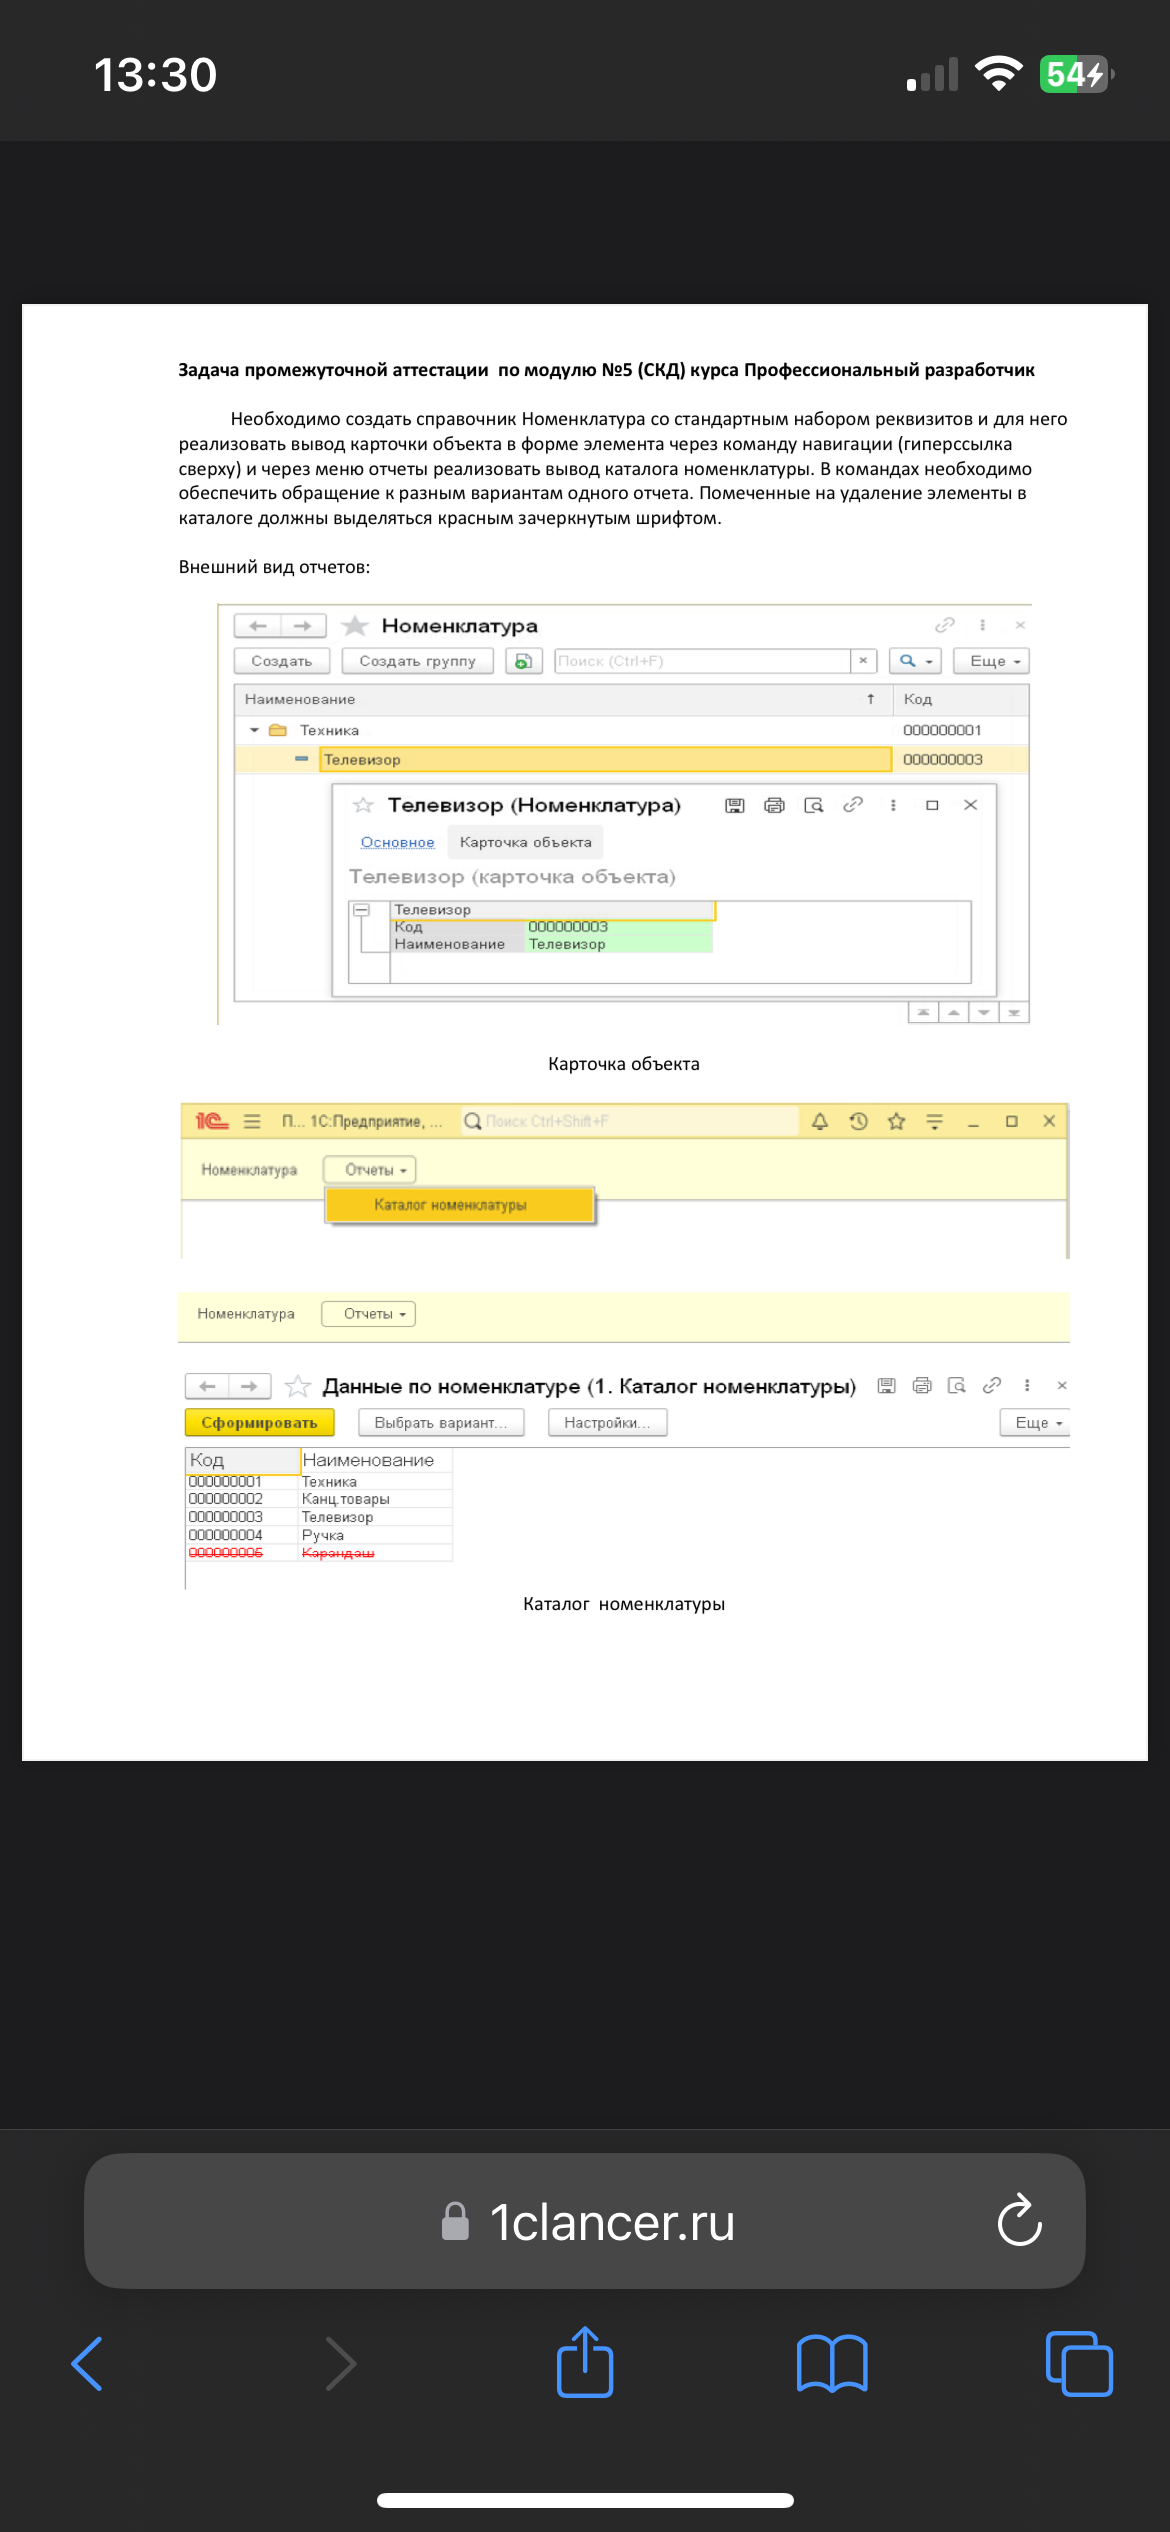This screenshot has width=1170, height=2532.
Task: Click the notification bell in 1C header
Action: point(820,1121)
